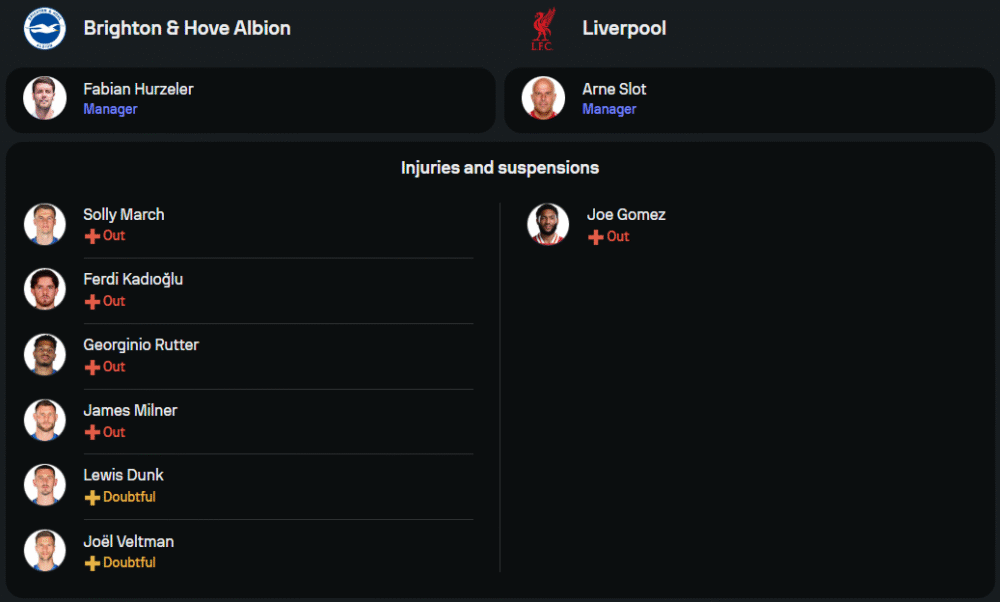Click the Brighton & Hove Albion club crest
Image resolution: width=1000 pixels, height=602 pixels.
(x=44, y=28)
